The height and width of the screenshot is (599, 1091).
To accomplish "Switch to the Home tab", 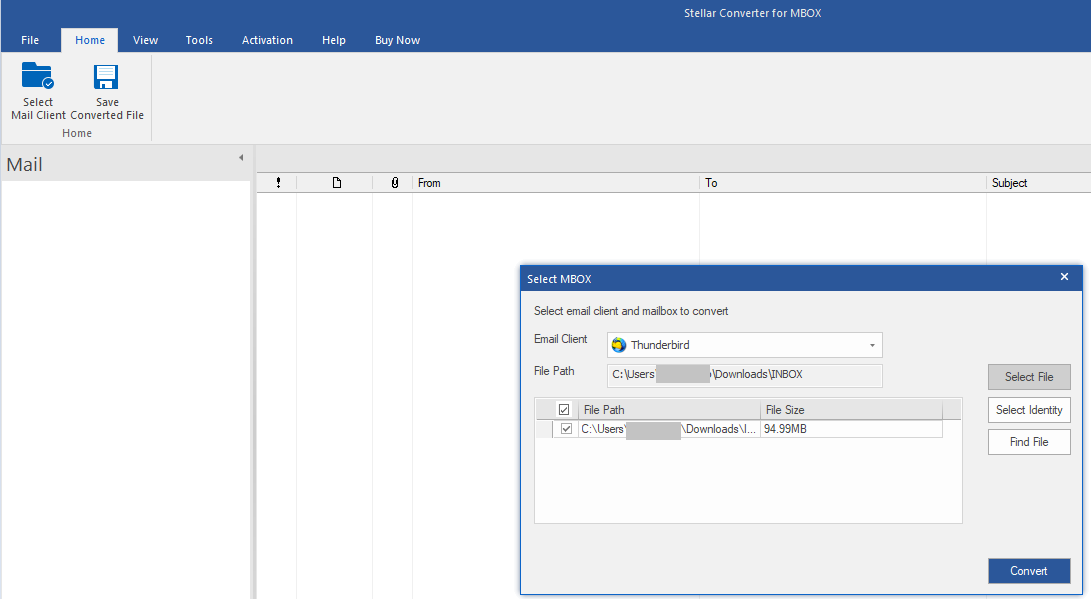I will 90,40.
